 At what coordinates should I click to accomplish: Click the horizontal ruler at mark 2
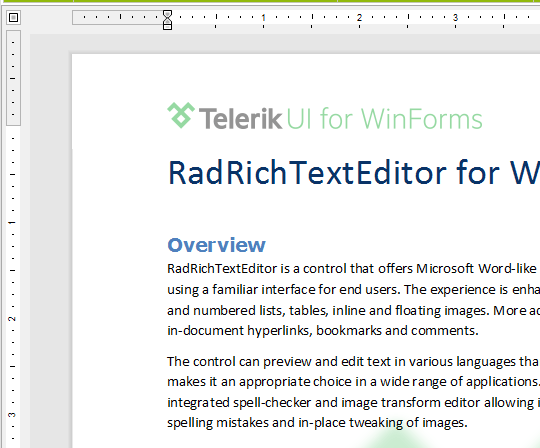[x=360, y=17]
